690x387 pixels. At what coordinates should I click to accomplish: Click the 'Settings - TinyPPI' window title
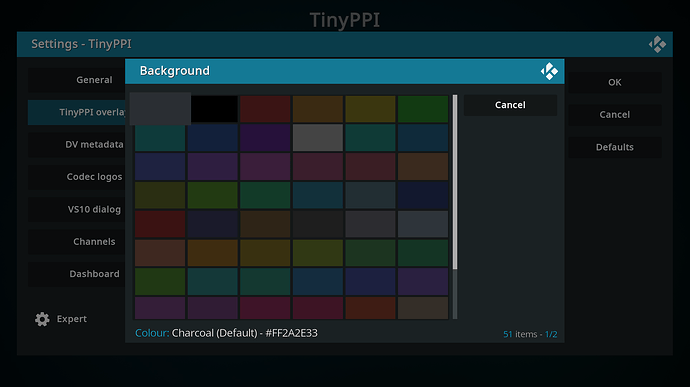click(x=81, y=44)
